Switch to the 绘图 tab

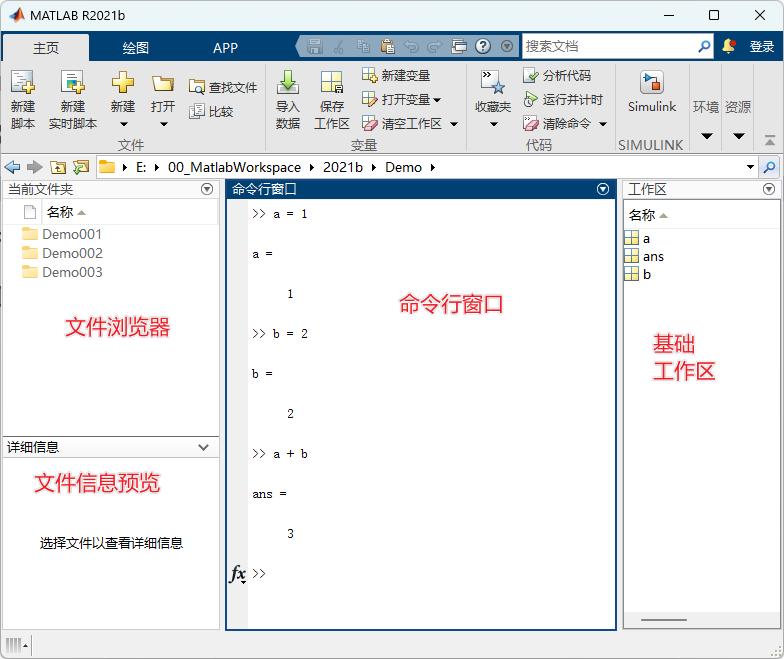point(136,48)
